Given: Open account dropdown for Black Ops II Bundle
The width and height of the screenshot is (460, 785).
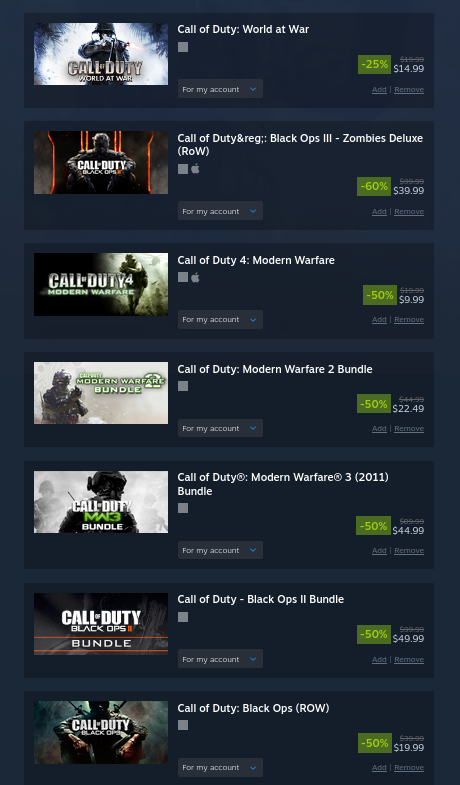Looking at the screenshot, I should click(220, 659).
